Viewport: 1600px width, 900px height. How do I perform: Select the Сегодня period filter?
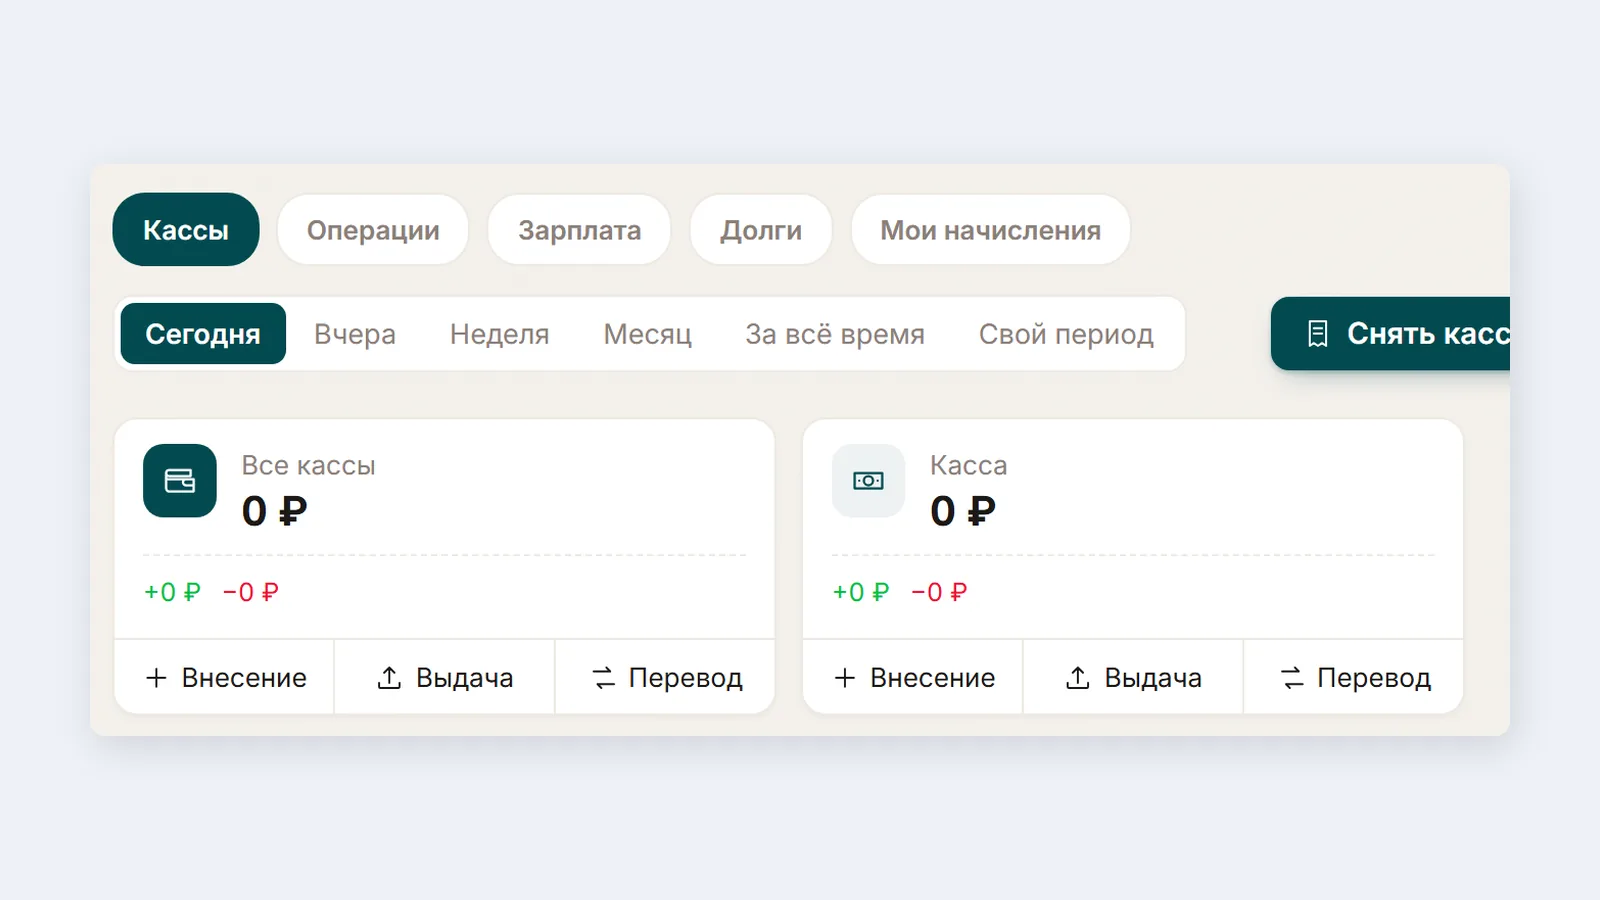(x=203, y=334)
